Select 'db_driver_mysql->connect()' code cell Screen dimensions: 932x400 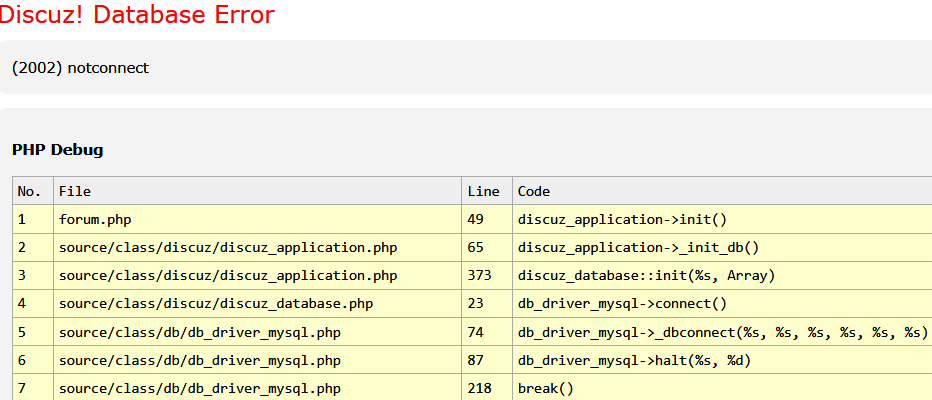722,304
